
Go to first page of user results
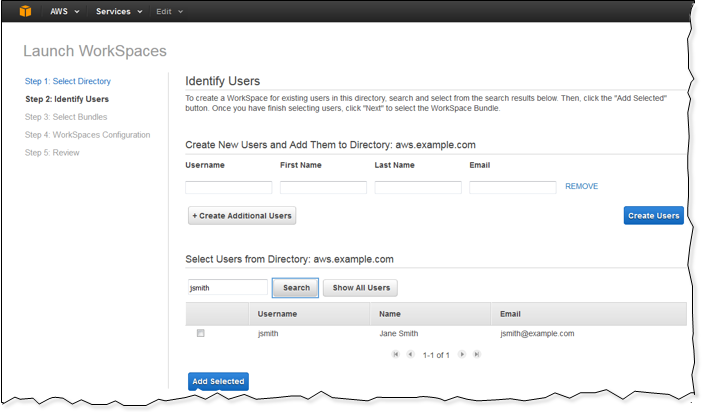pyautogui.click(x=395, y=354)
